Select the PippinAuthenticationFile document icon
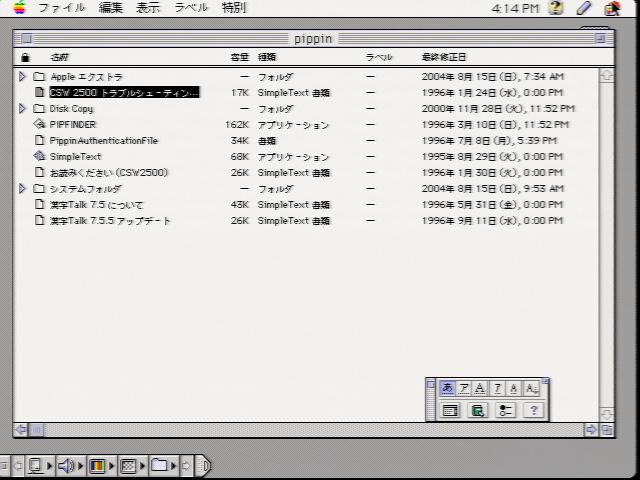This screenshot has height=480, width=640. pos(39,140)
